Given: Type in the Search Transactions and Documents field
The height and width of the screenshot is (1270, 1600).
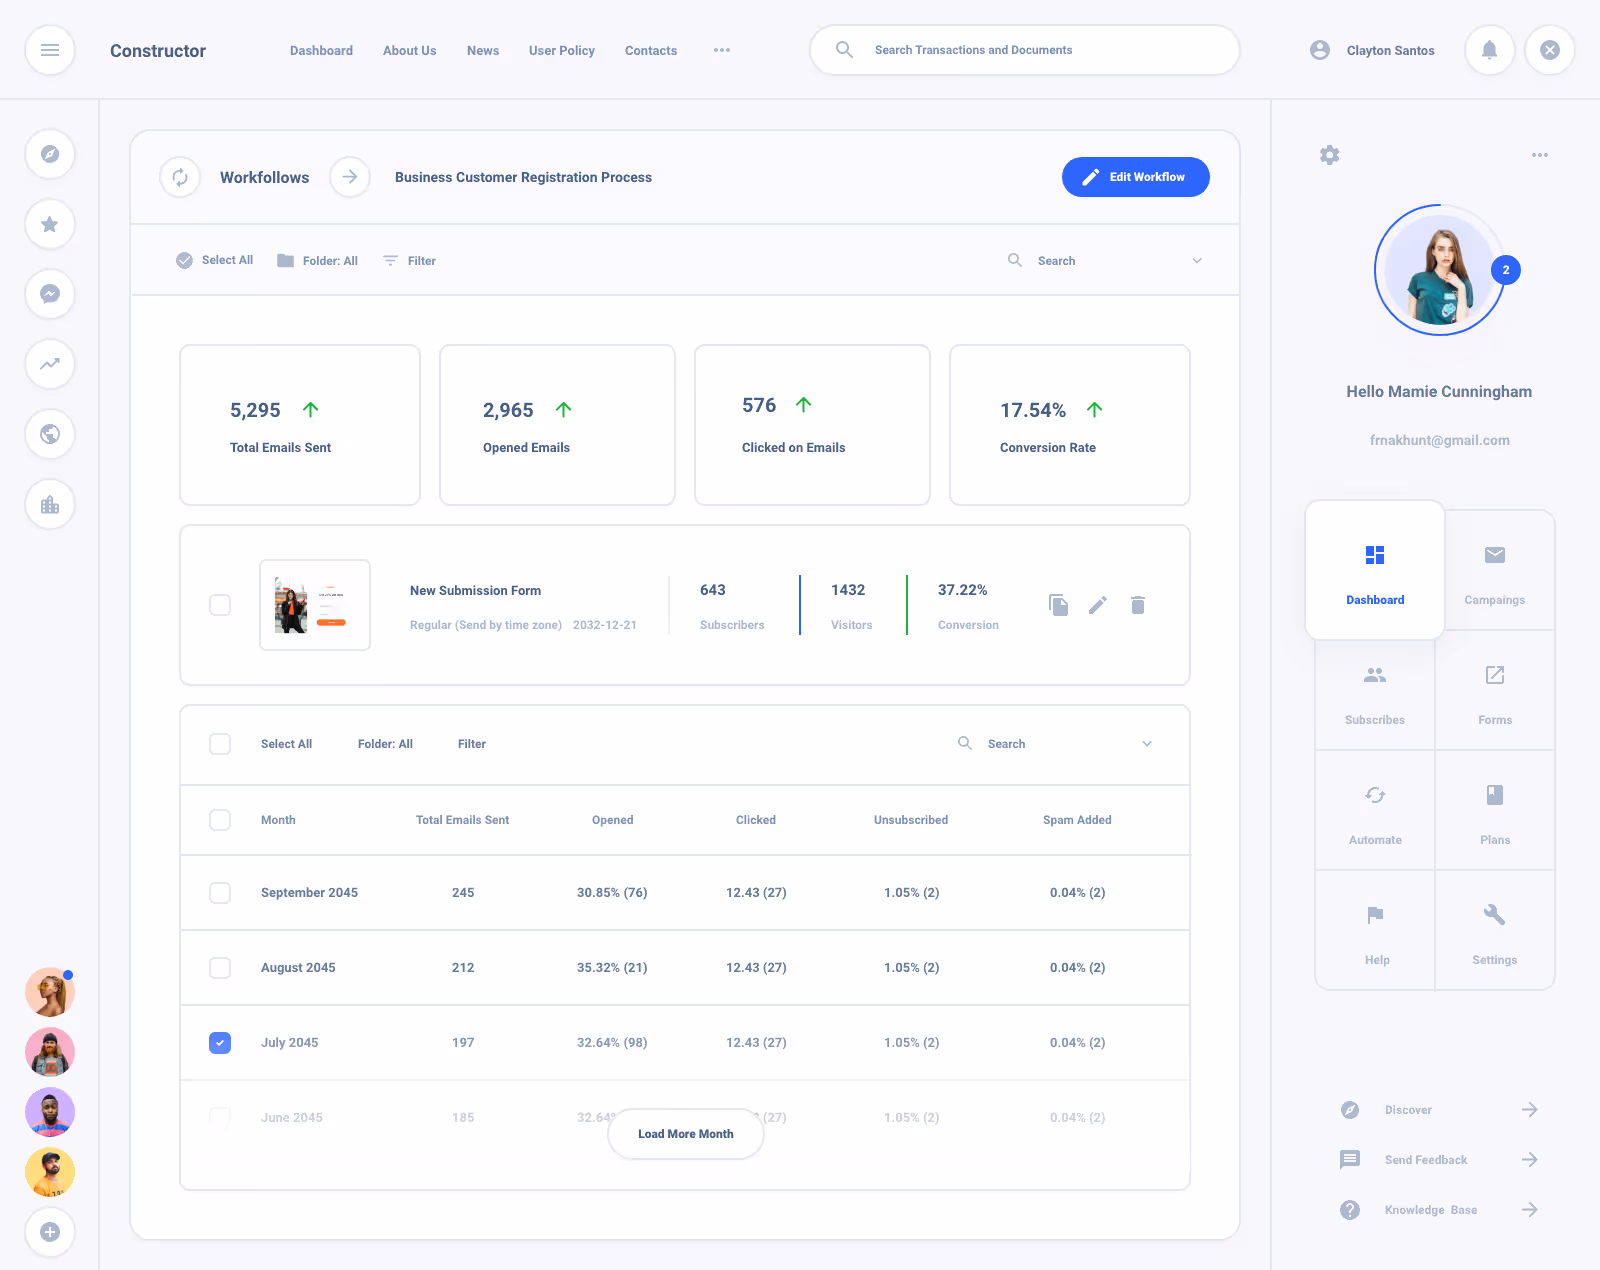Looking at the screenshot, I should (1024, 50).
